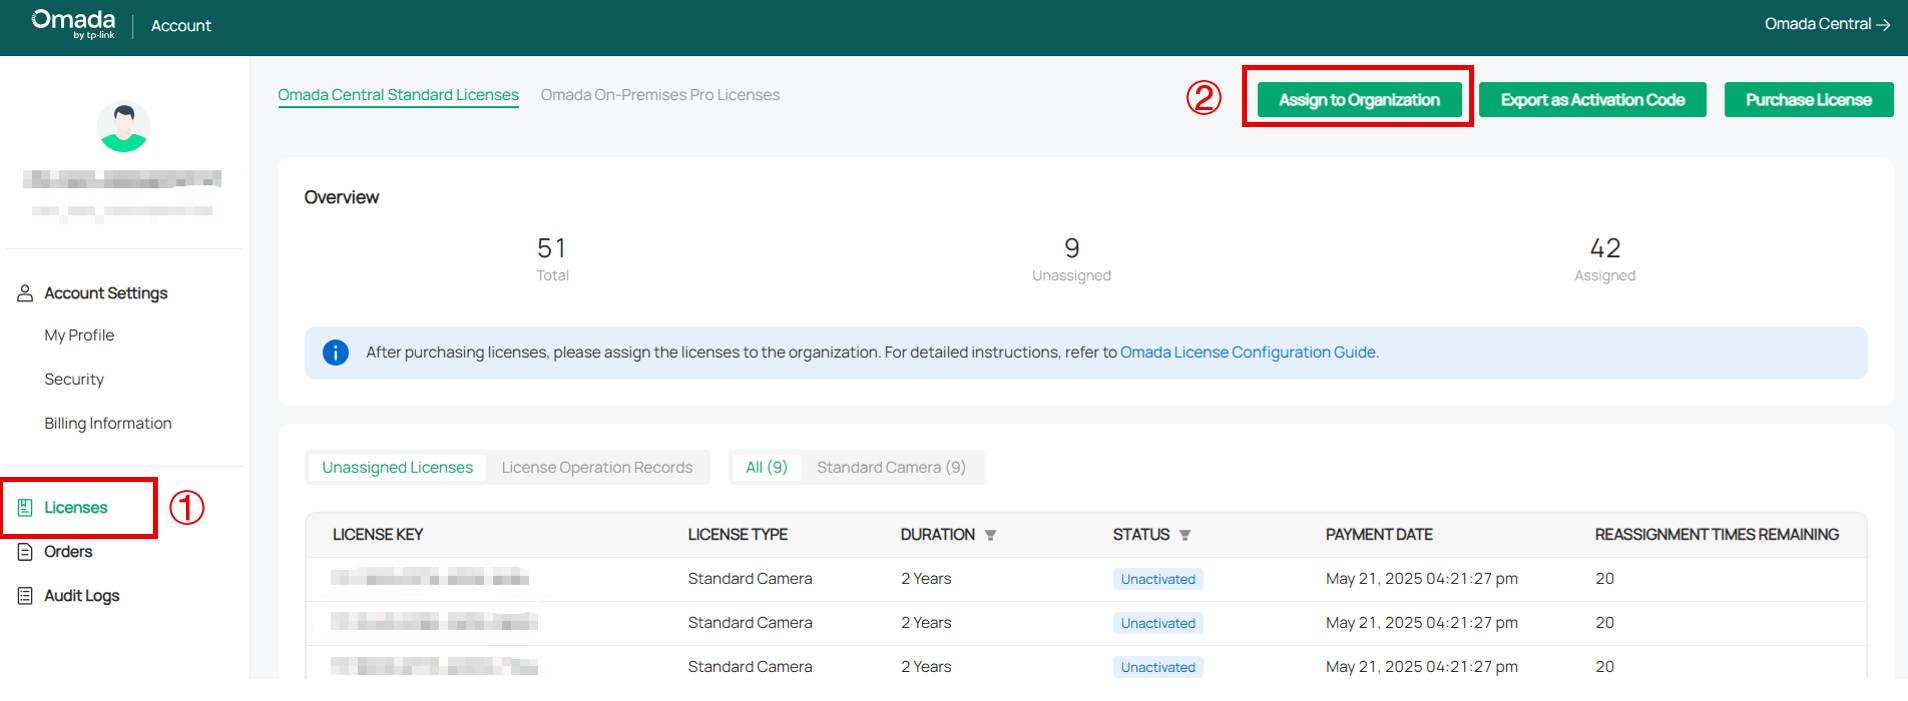Viewport: 1908px width, 701px height.
Task: Open the user avatar picture
Action: coord(124,126)
